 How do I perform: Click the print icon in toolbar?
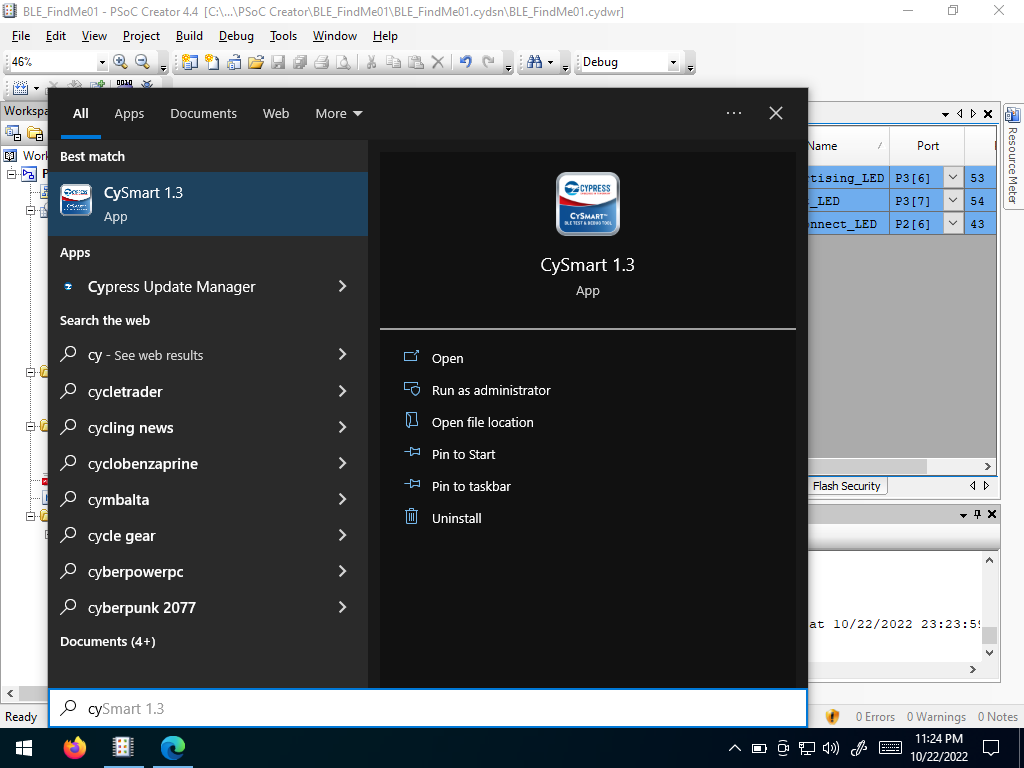pos(321,62)
